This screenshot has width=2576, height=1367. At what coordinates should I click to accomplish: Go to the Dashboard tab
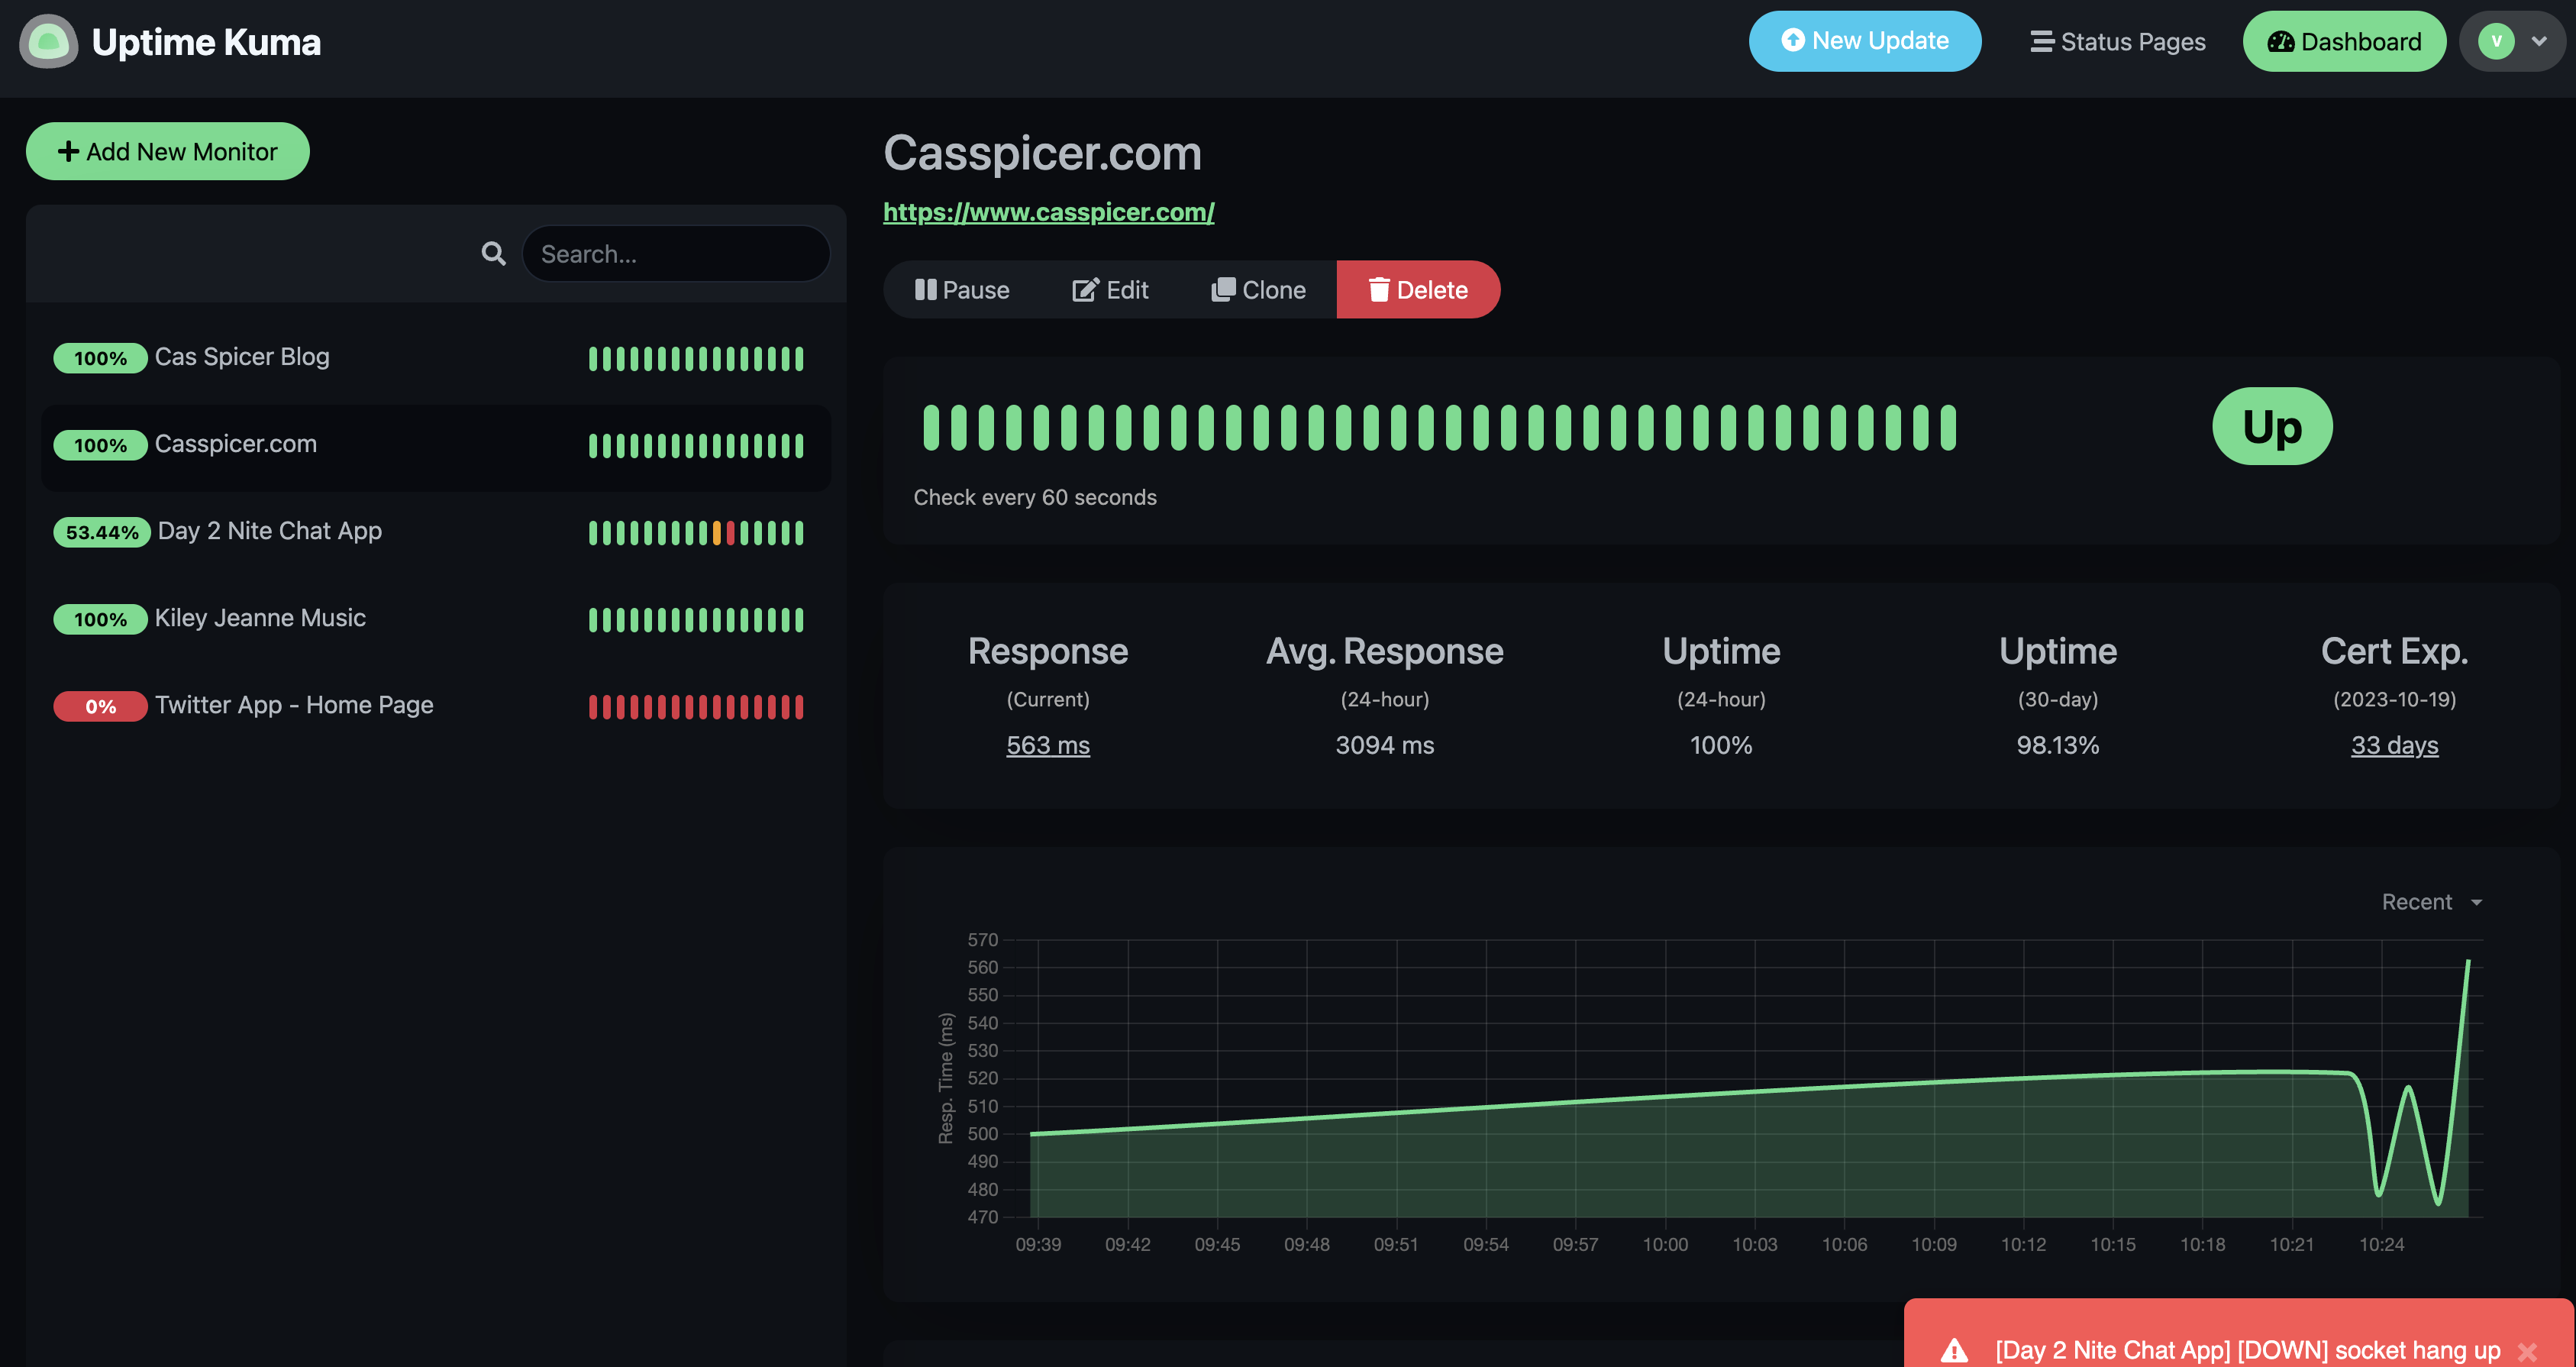pos(2344,41)
